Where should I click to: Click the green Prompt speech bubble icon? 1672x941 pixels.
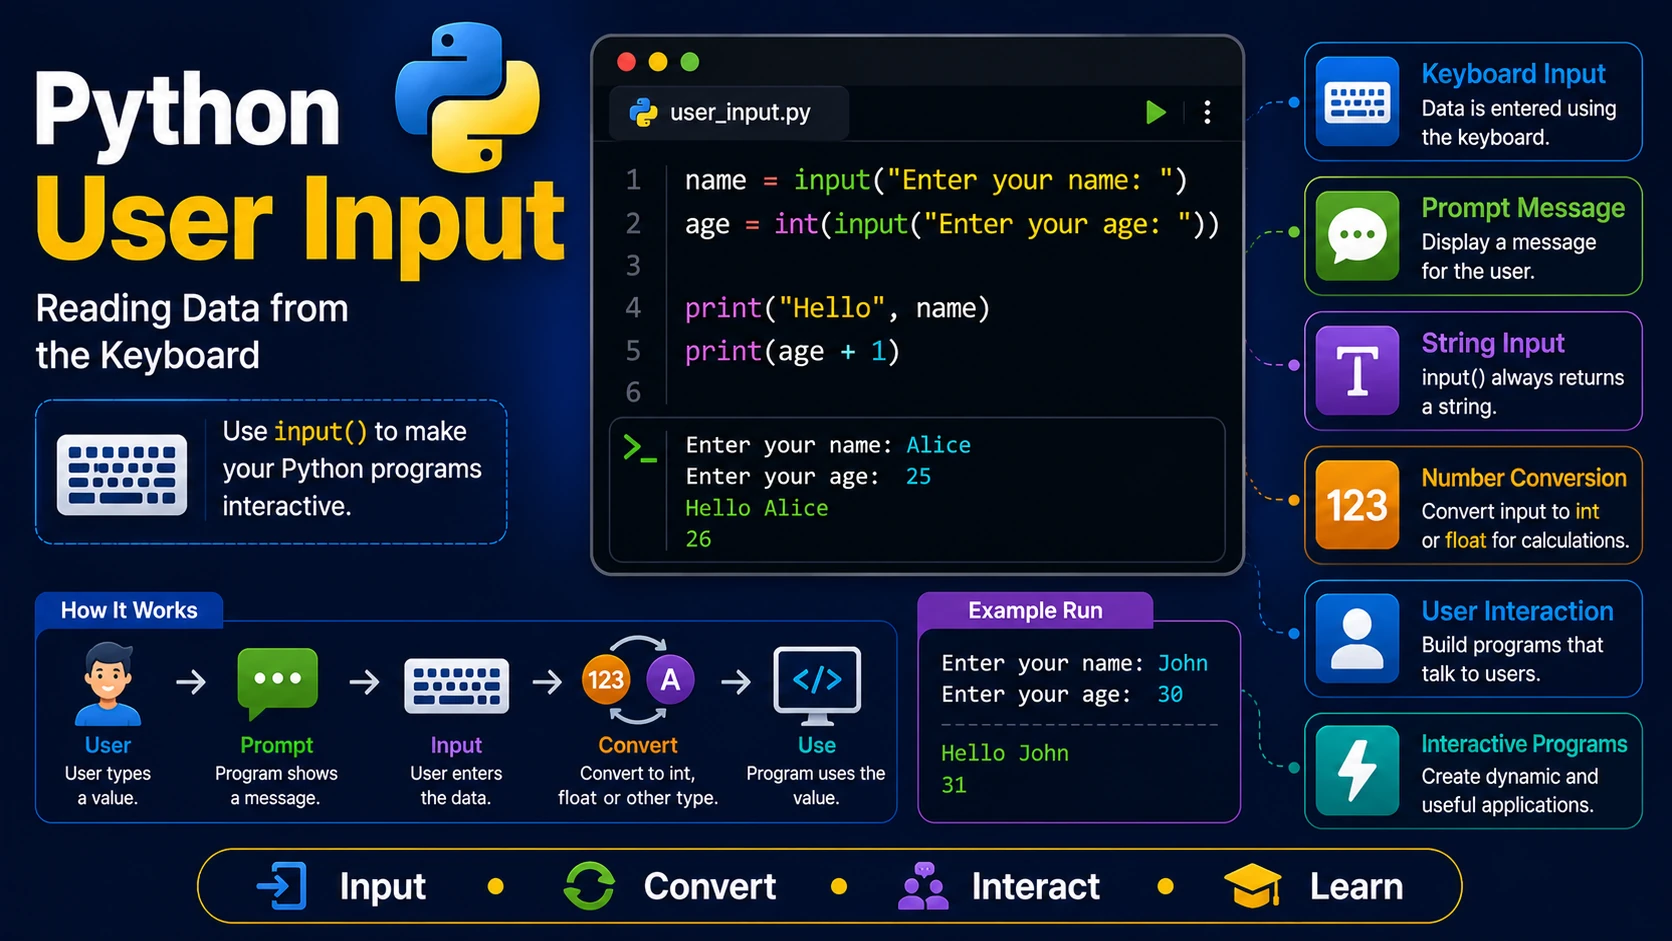point(277,683)
